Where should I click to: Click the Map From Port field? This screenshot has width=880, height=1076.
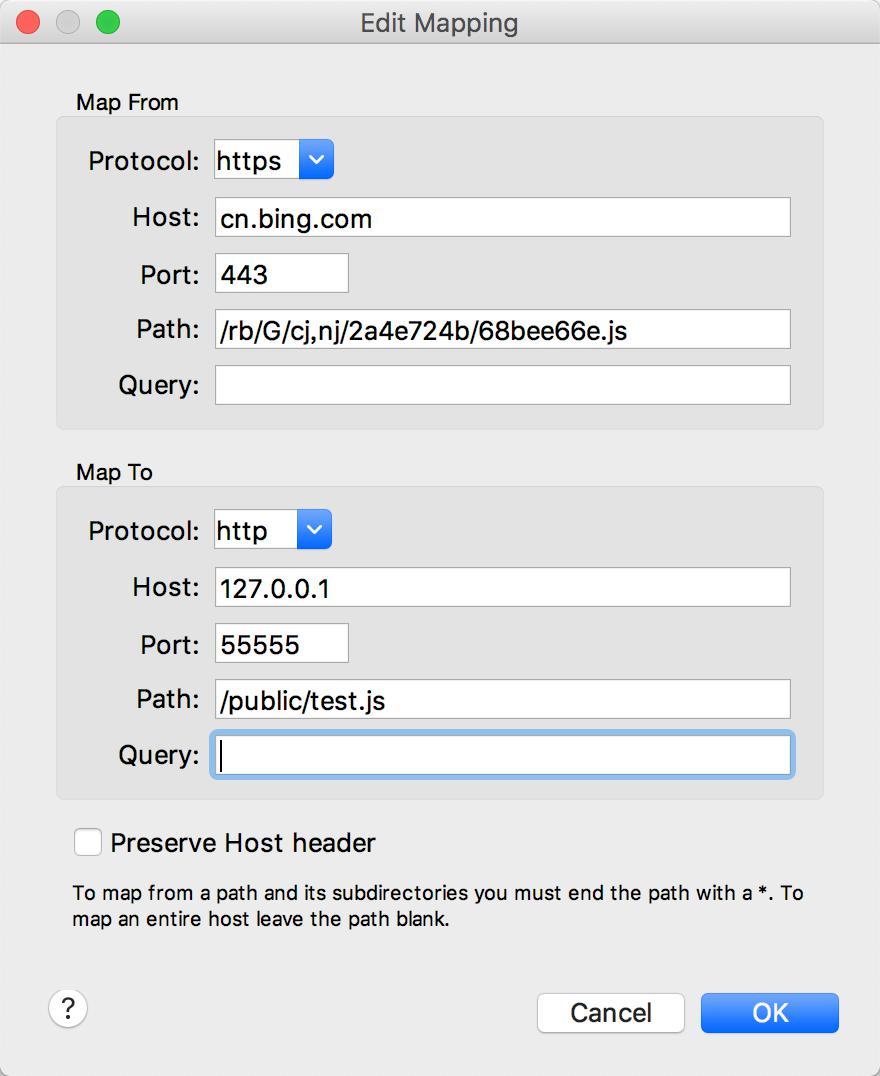tap(281, 274)
